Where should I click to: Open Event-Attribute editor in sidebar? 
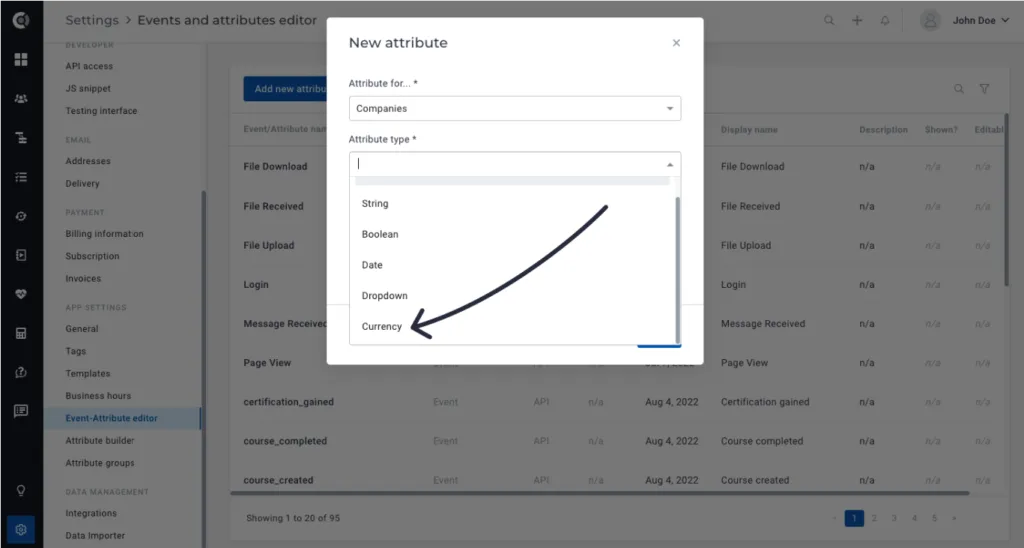[x=122, y=418]
